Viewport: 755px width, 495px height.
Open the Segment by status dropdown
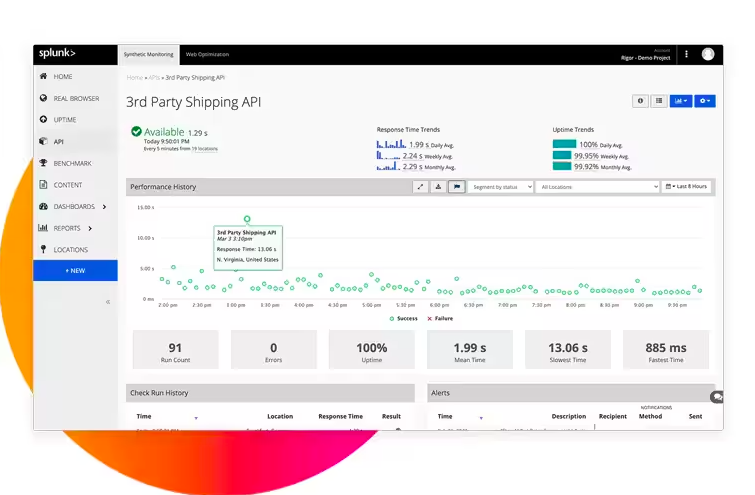(501, 187)
